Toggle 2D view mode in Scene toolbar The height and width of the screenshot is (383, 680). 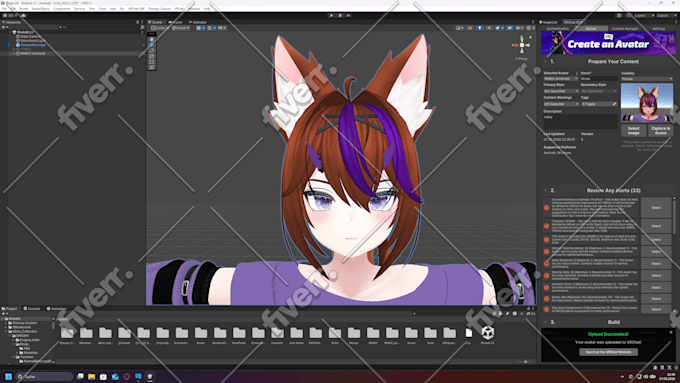[470, 28]
